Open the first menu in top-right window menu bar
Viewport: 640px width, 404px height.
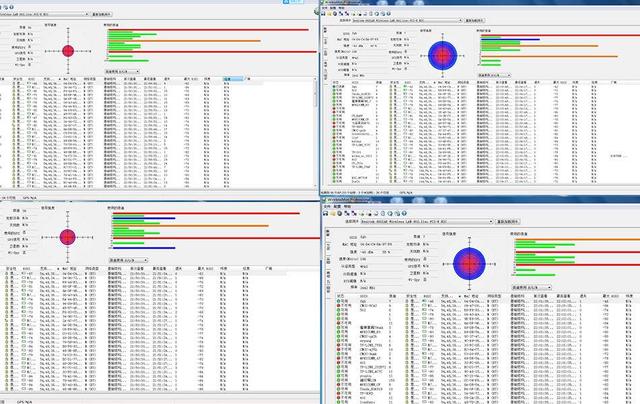point(324,8)
